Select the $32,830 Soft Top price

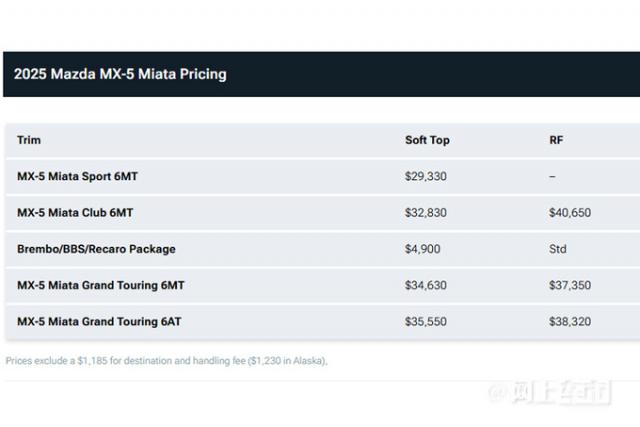tap(426, 213)
